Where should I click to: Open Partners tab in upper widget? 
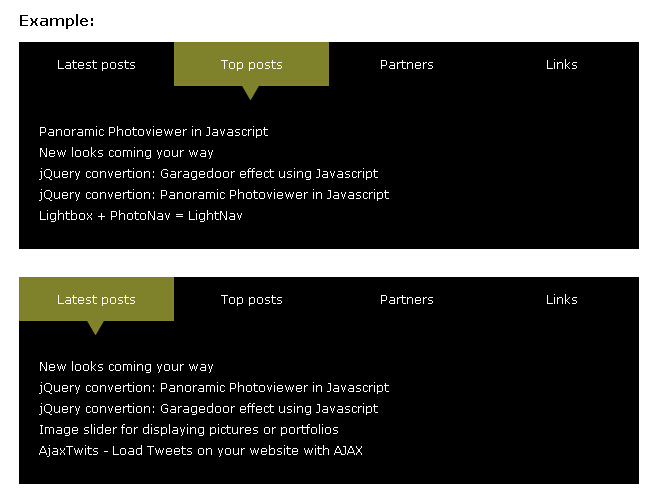pos(406,64)
